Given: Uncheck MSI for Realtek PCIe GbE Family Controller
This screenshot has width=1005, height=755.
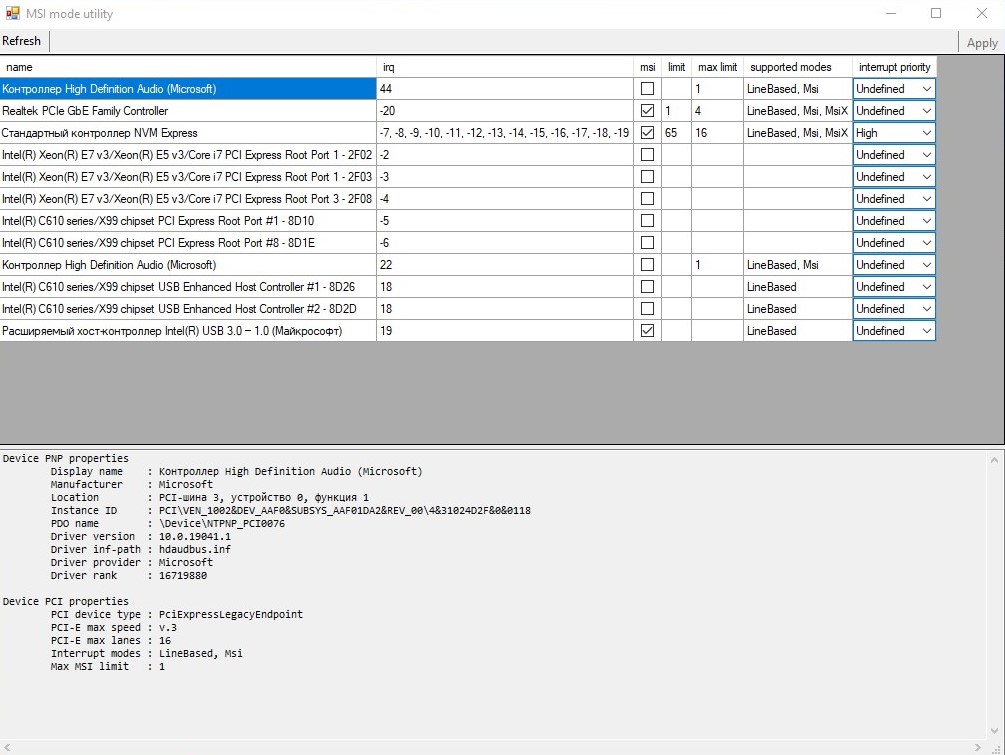Looking at the screenshot, I should tap(647, 110).
